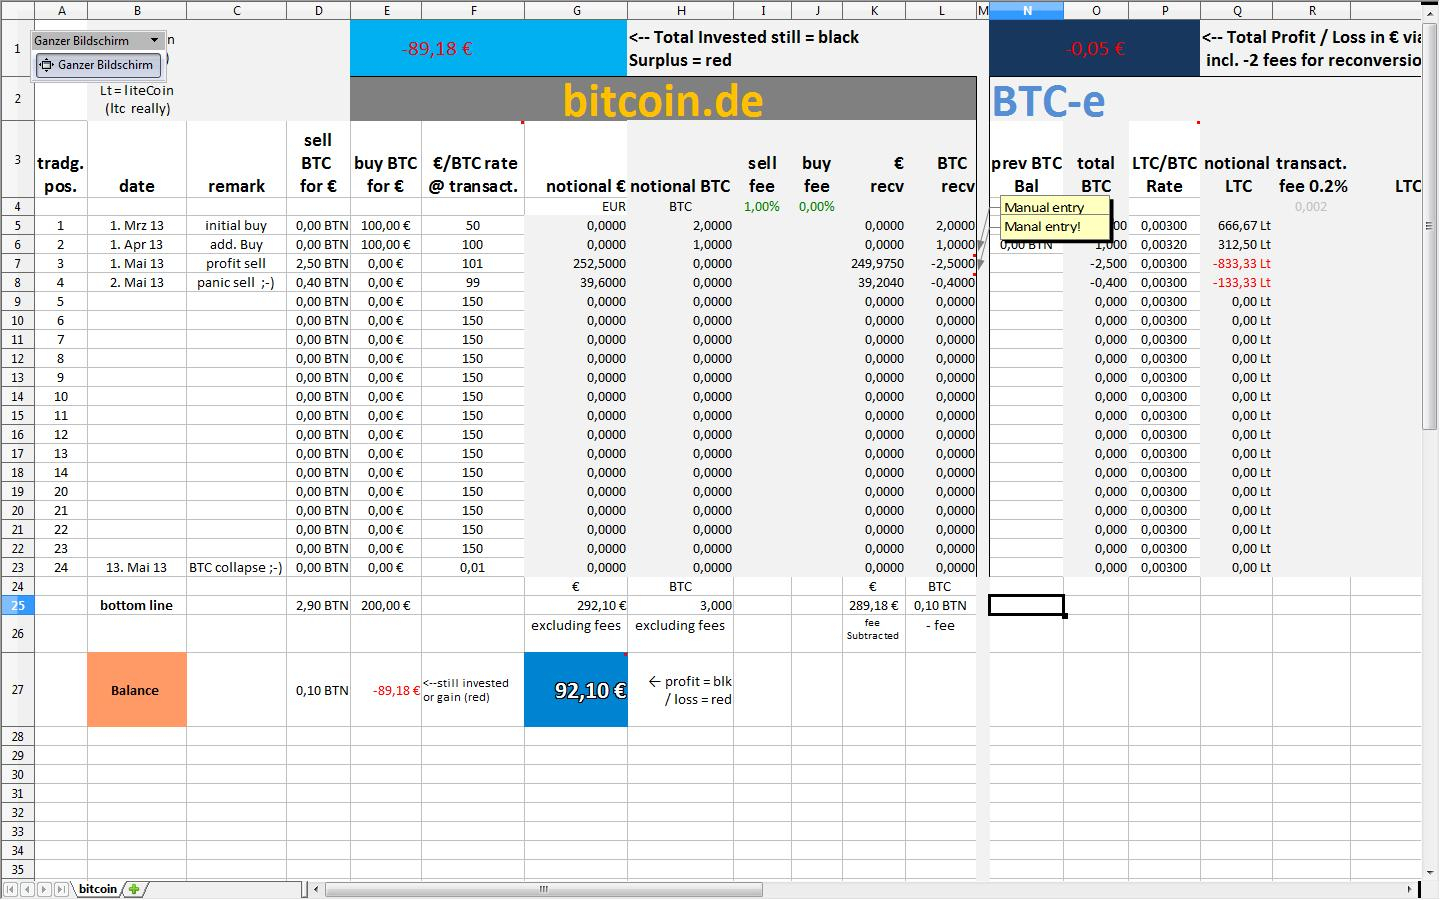
Task: Select the 'BTC collapse ;-)' remark cell
Action: click(236, 567)
